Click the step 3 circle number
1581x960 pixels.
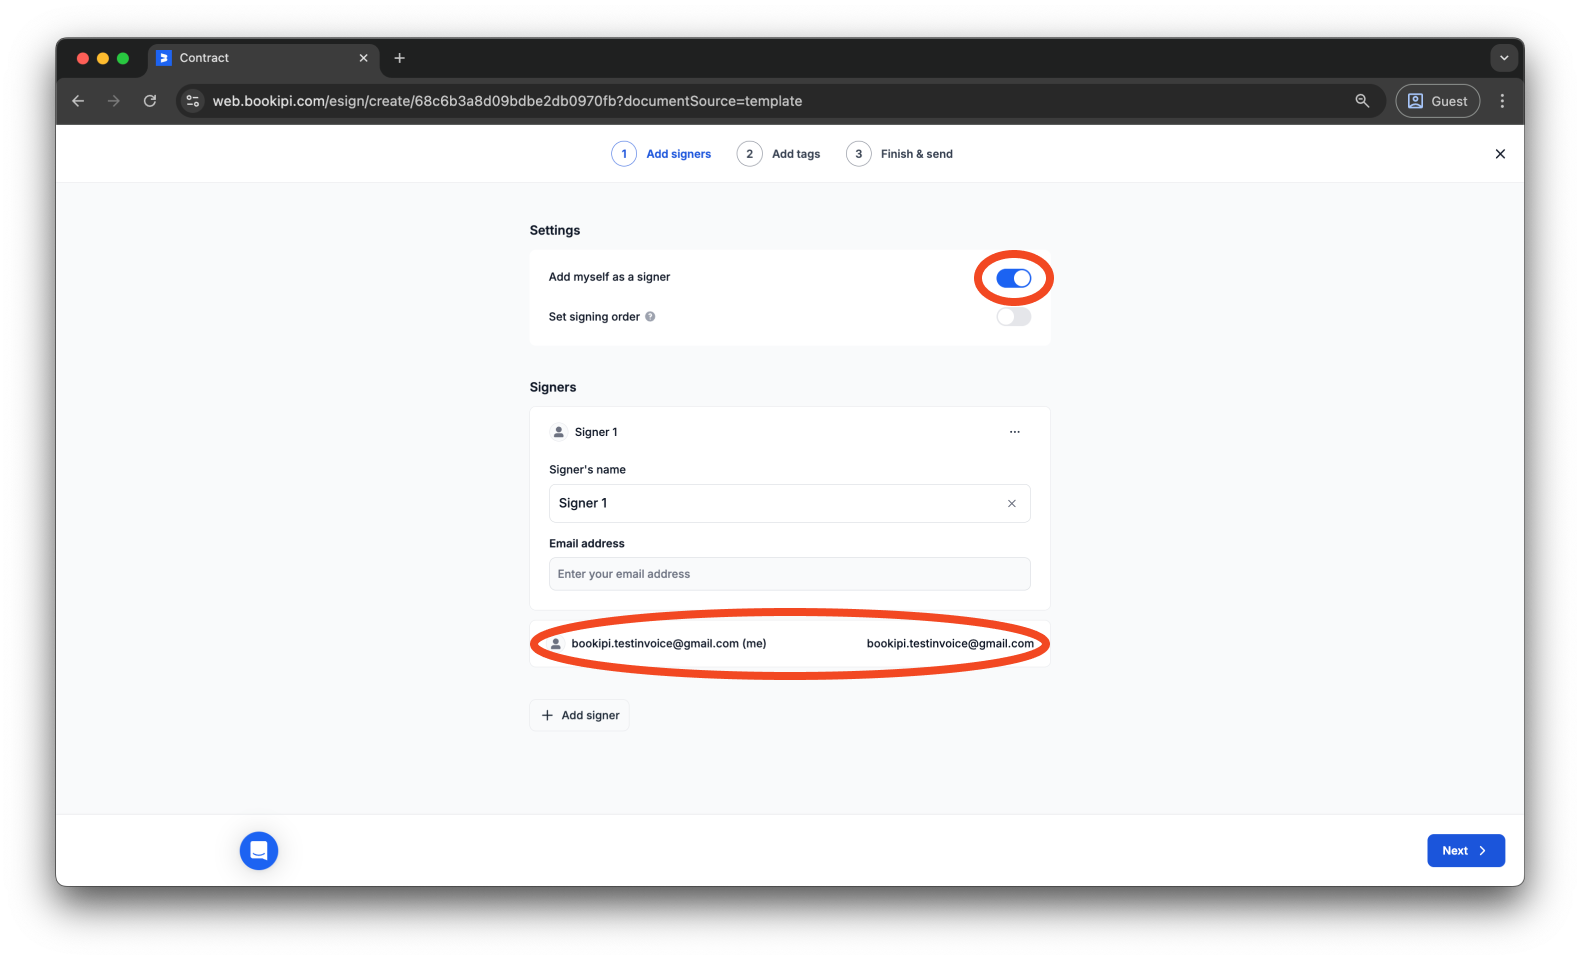[858, 154]
